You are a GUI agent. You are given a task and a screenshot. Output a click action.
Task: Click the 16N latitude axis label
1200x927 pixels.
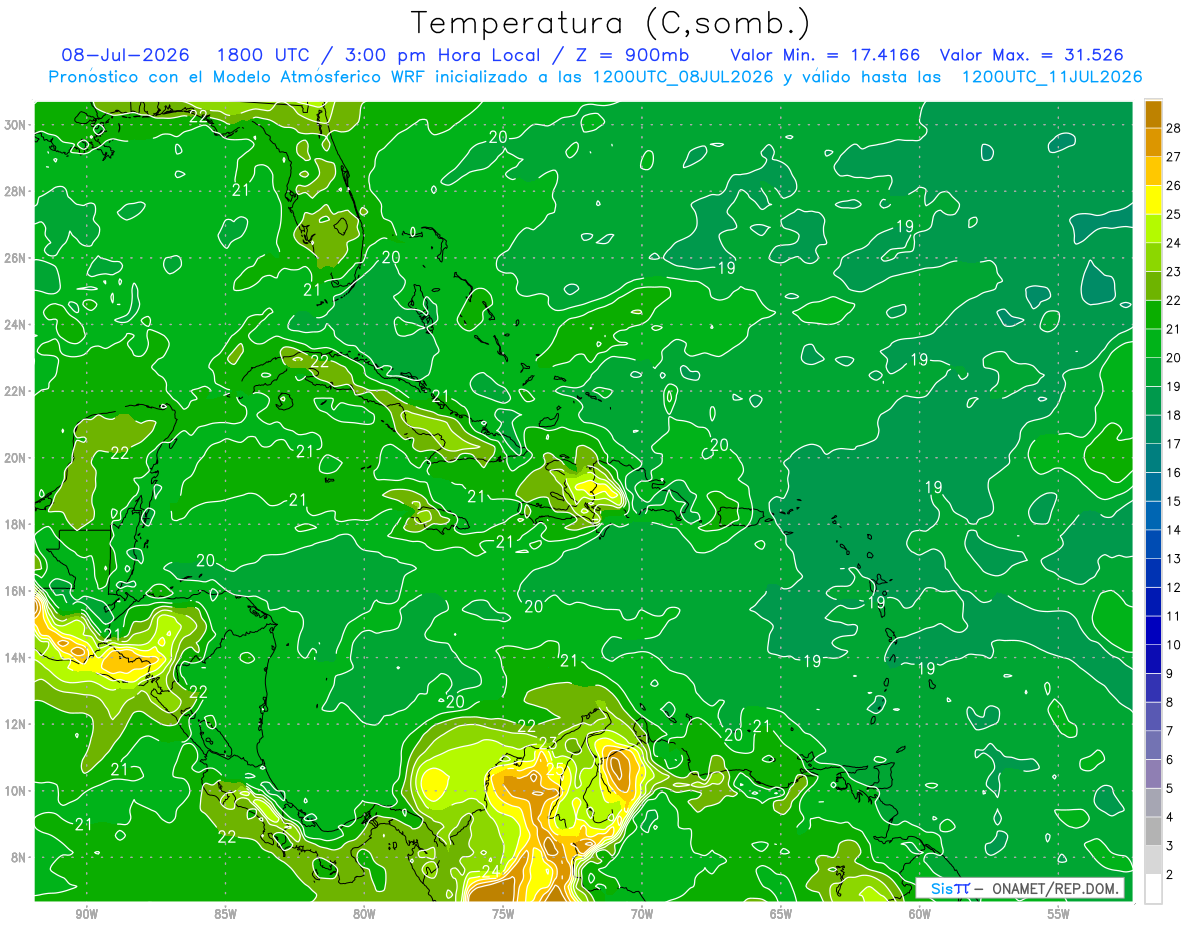pos(16,591)
